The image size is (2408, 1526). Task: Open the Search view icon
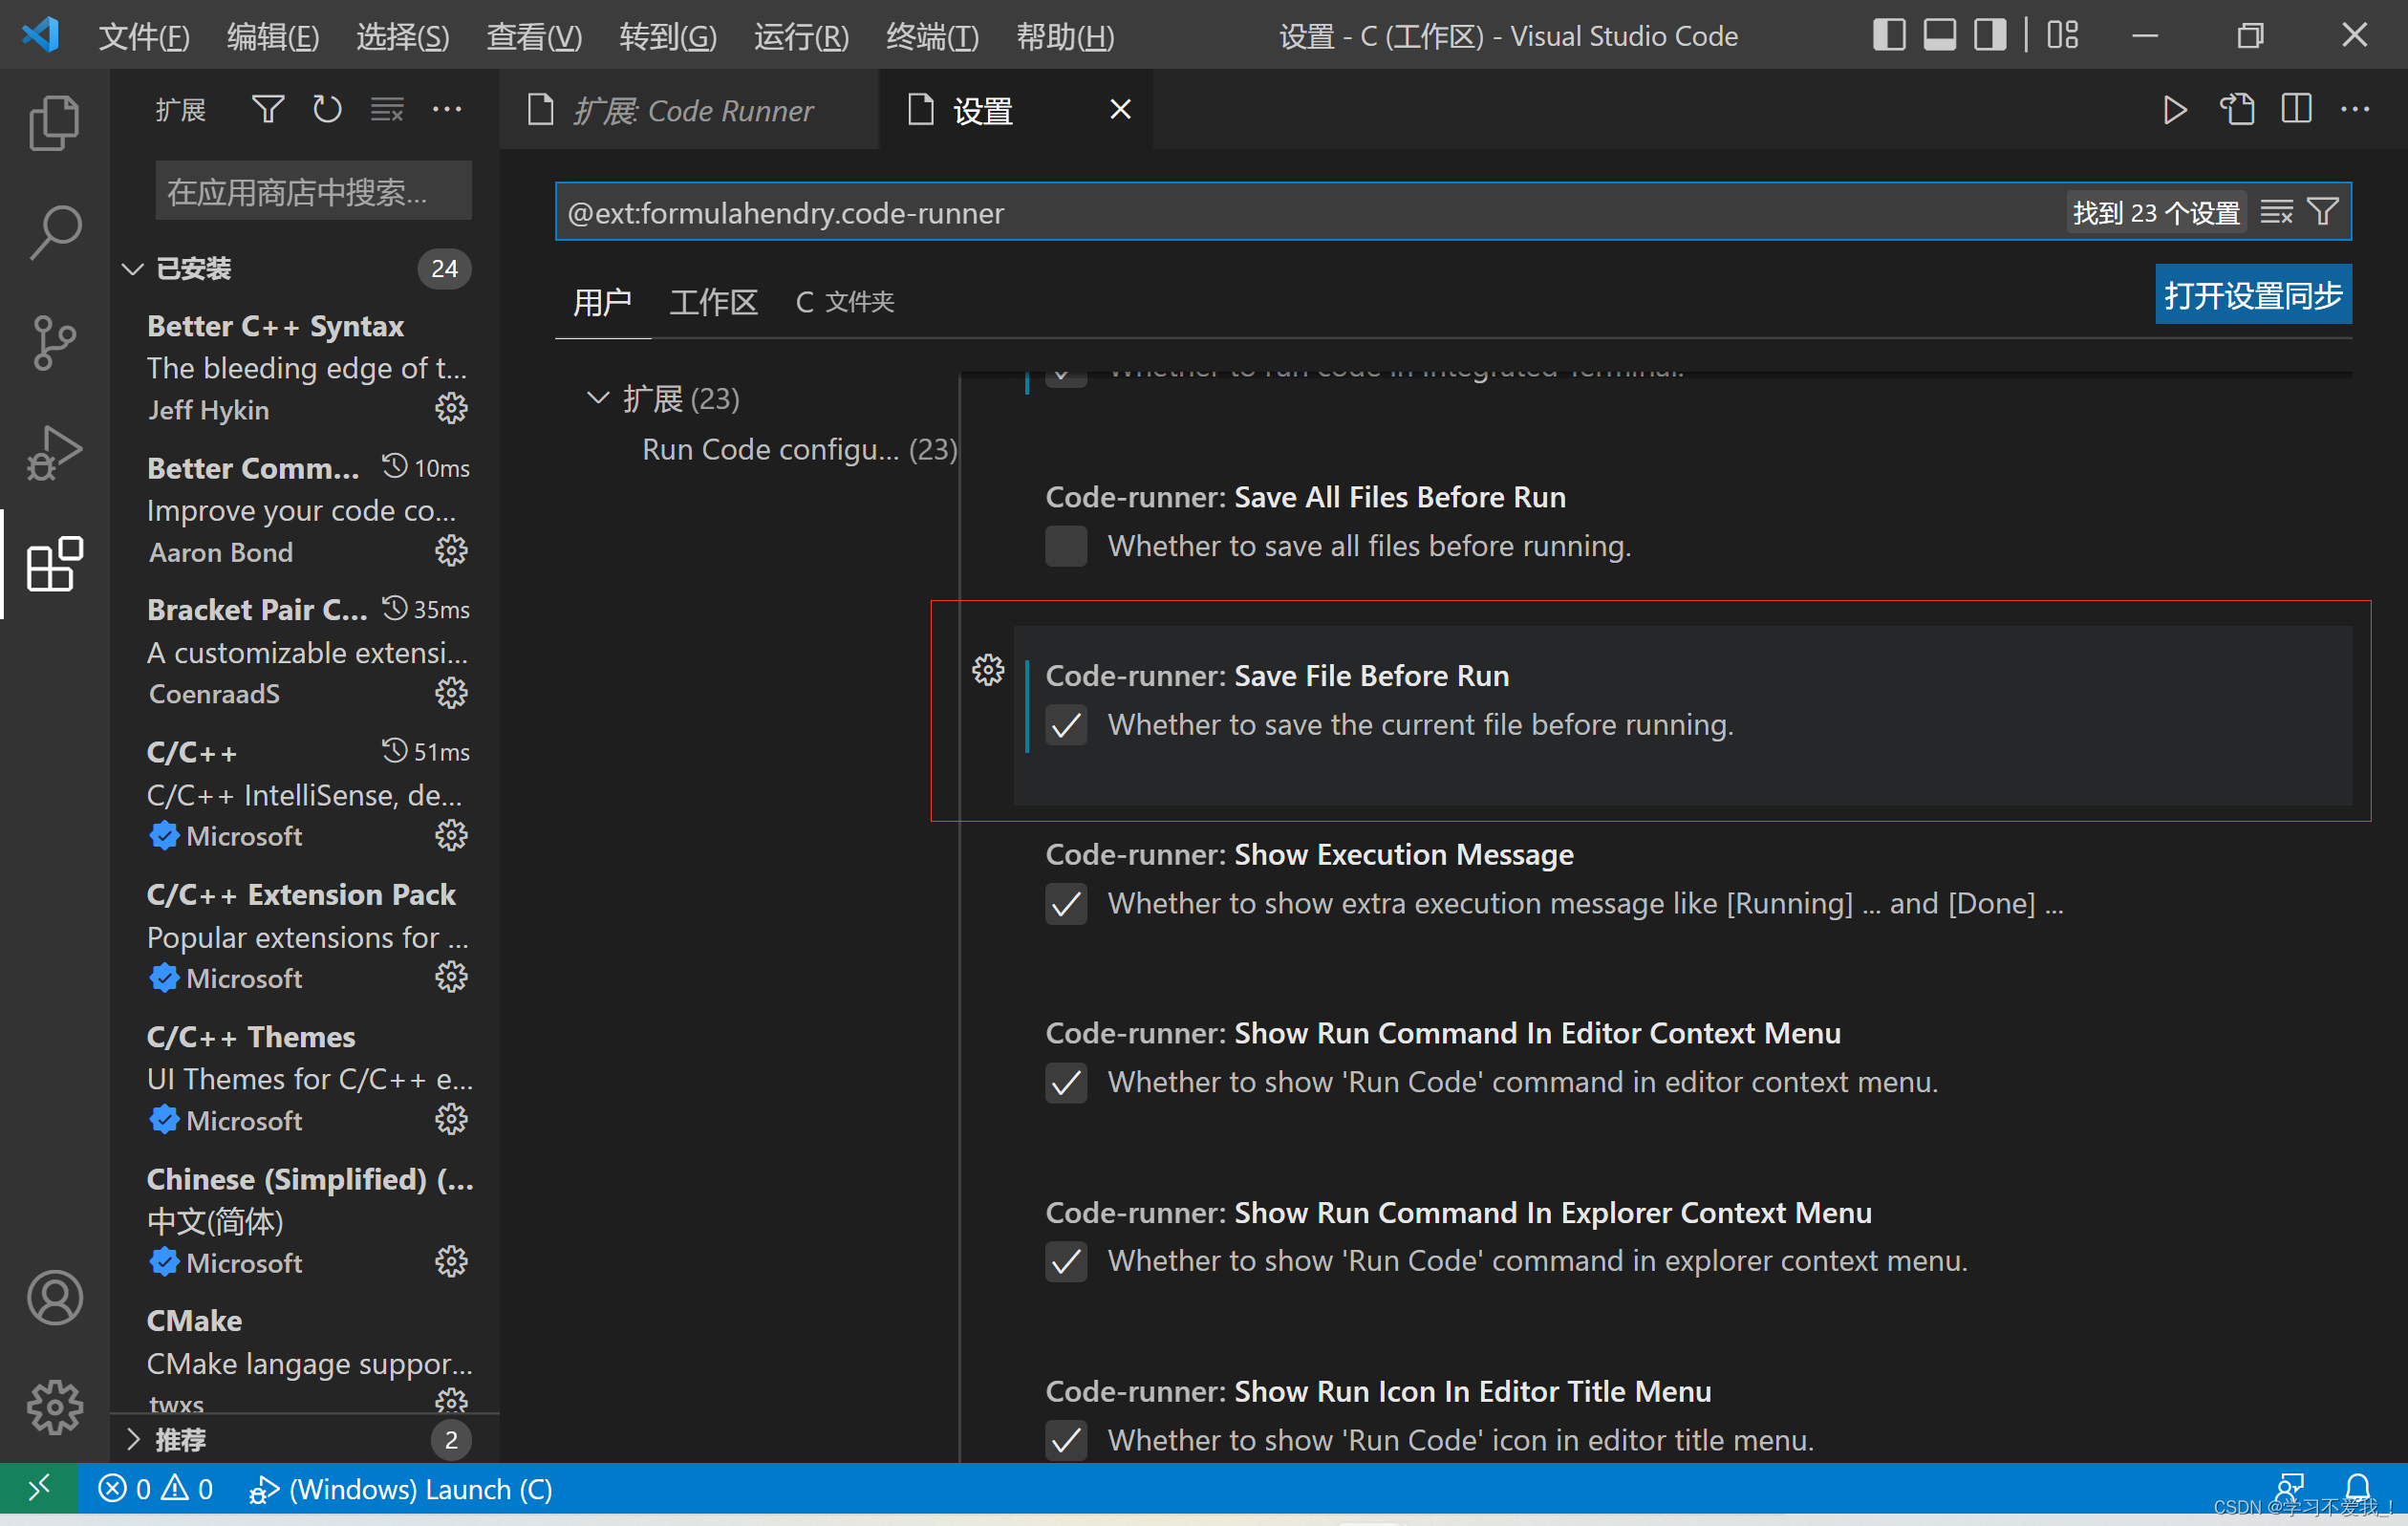pyautogui.click(x=54, y=233)
